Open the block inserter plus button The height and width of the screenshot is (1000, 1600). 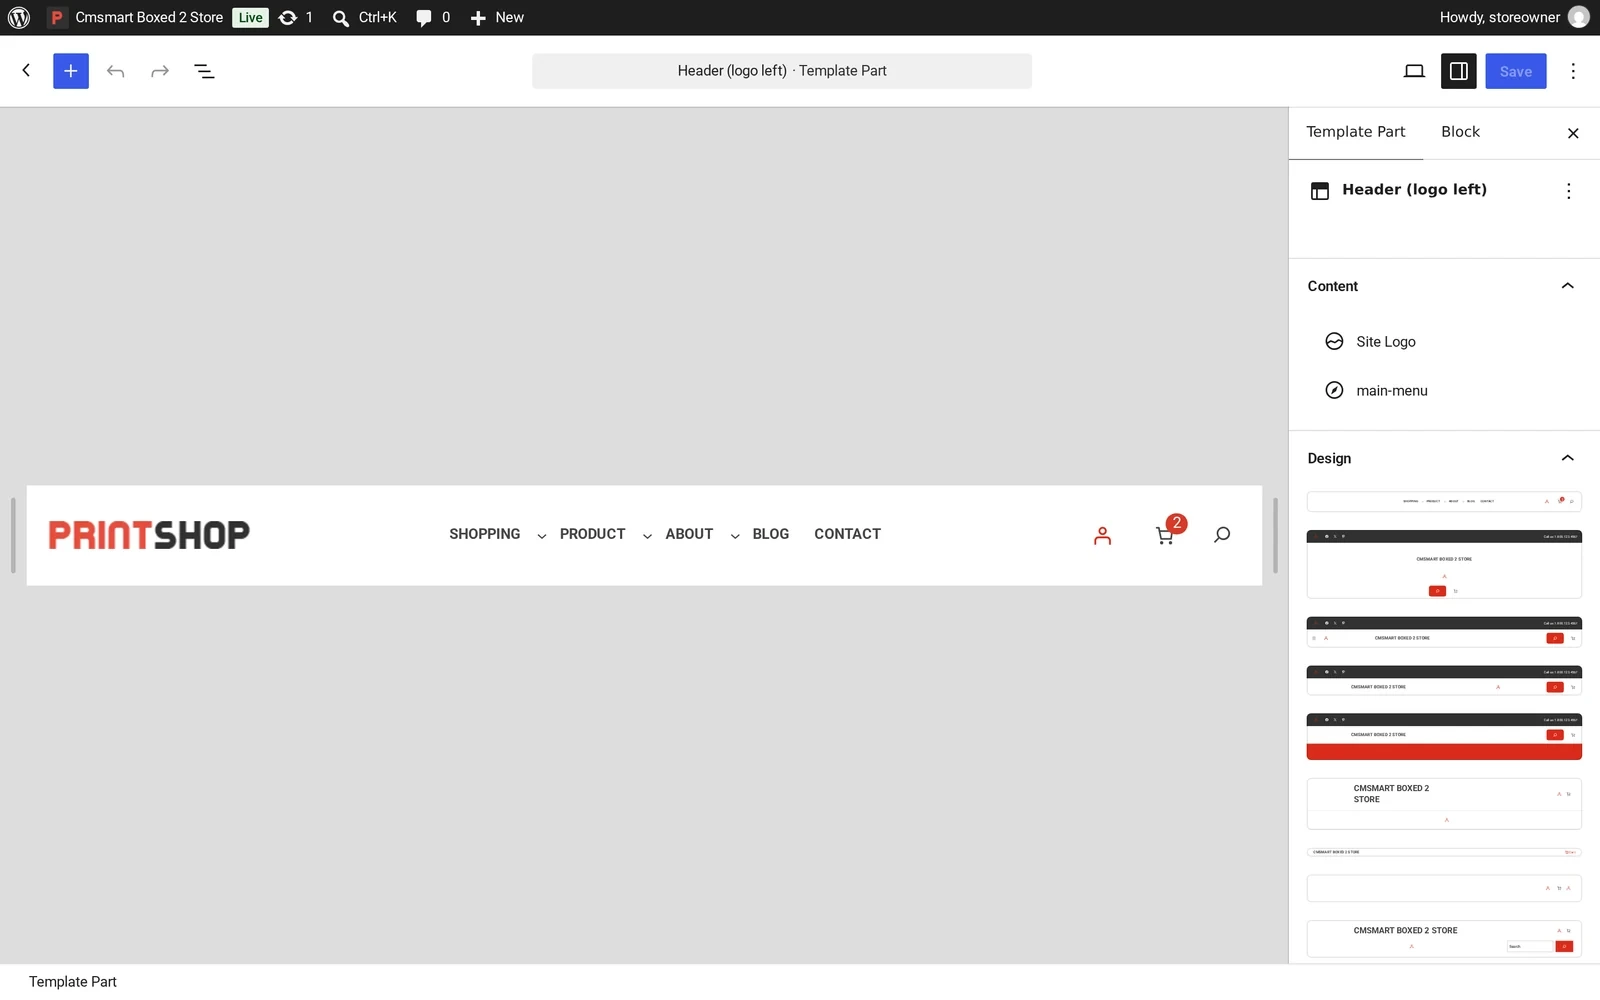(x=71, y=71)
